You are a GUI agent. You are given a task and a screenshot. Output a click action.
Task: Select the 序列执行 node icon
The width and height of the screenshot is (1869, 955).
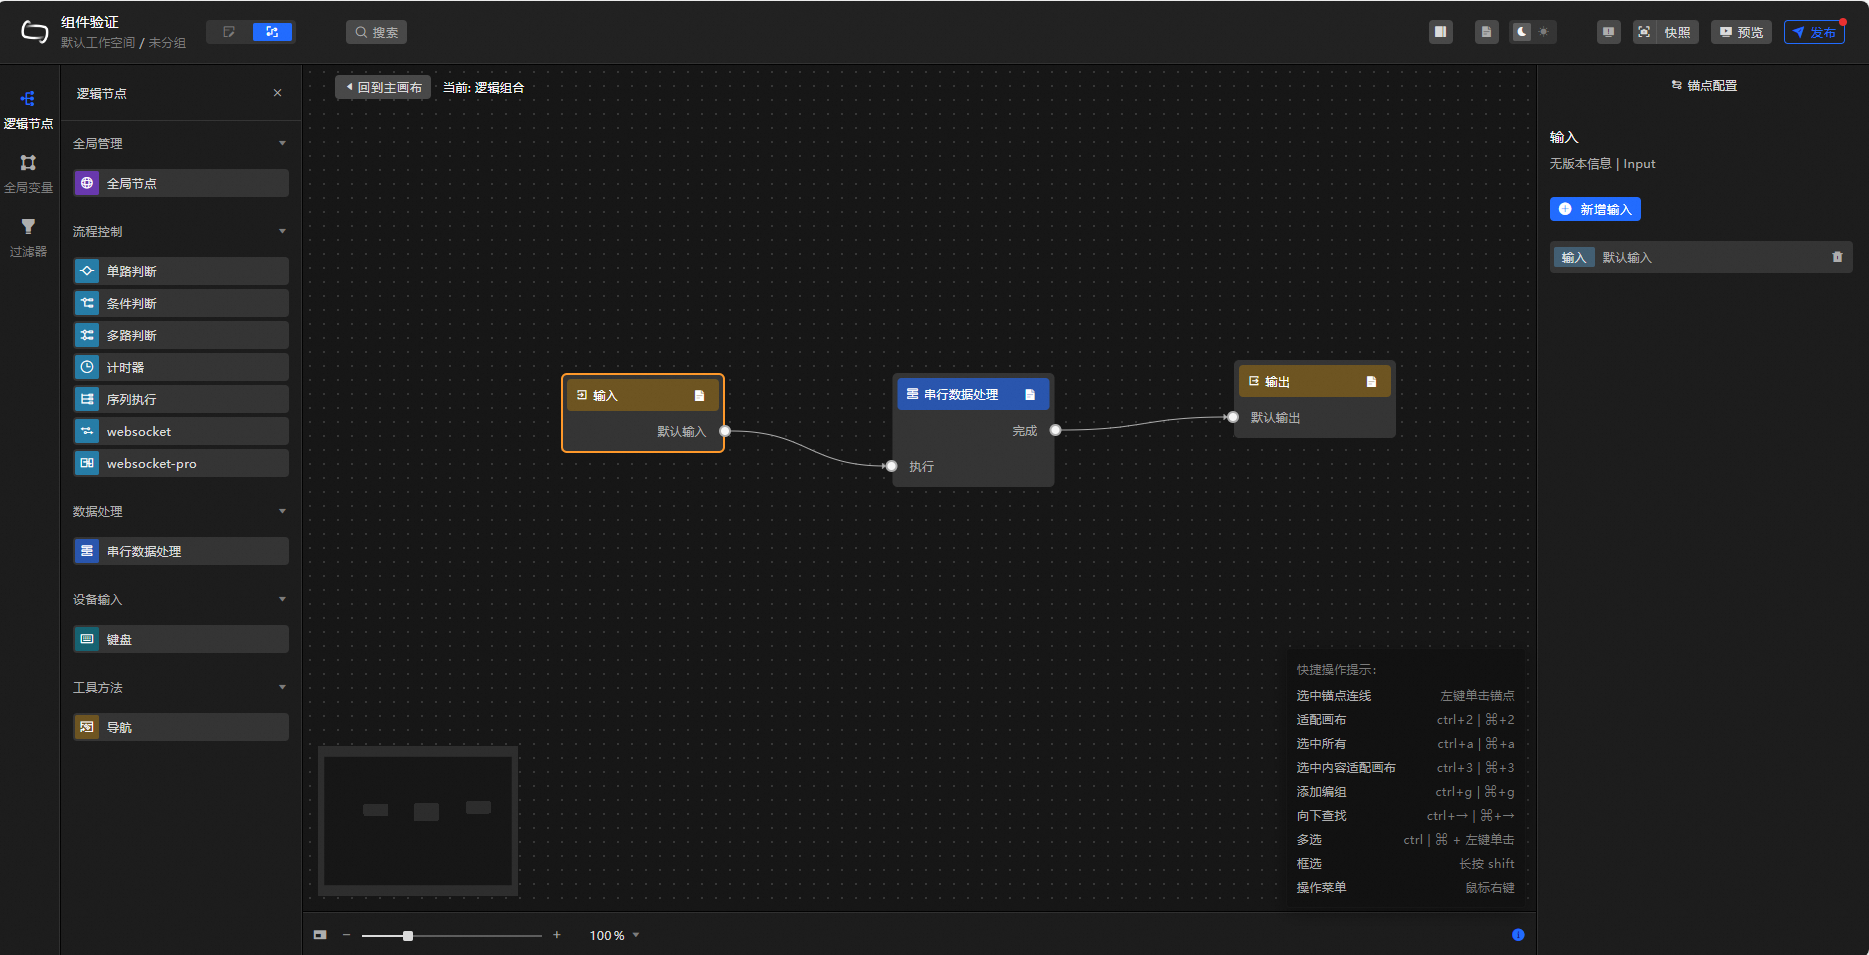click(x=87, y=399)
